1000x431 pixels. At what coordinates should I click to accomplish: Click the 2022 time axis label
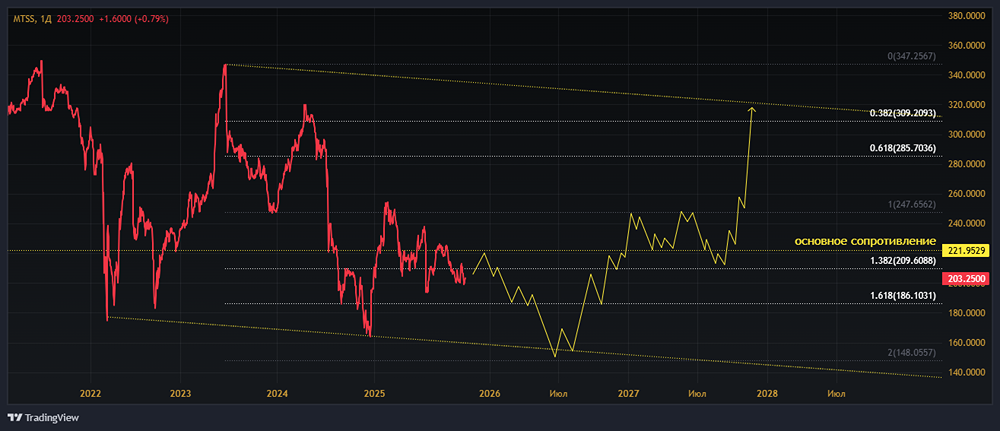[x=90, y=393]
